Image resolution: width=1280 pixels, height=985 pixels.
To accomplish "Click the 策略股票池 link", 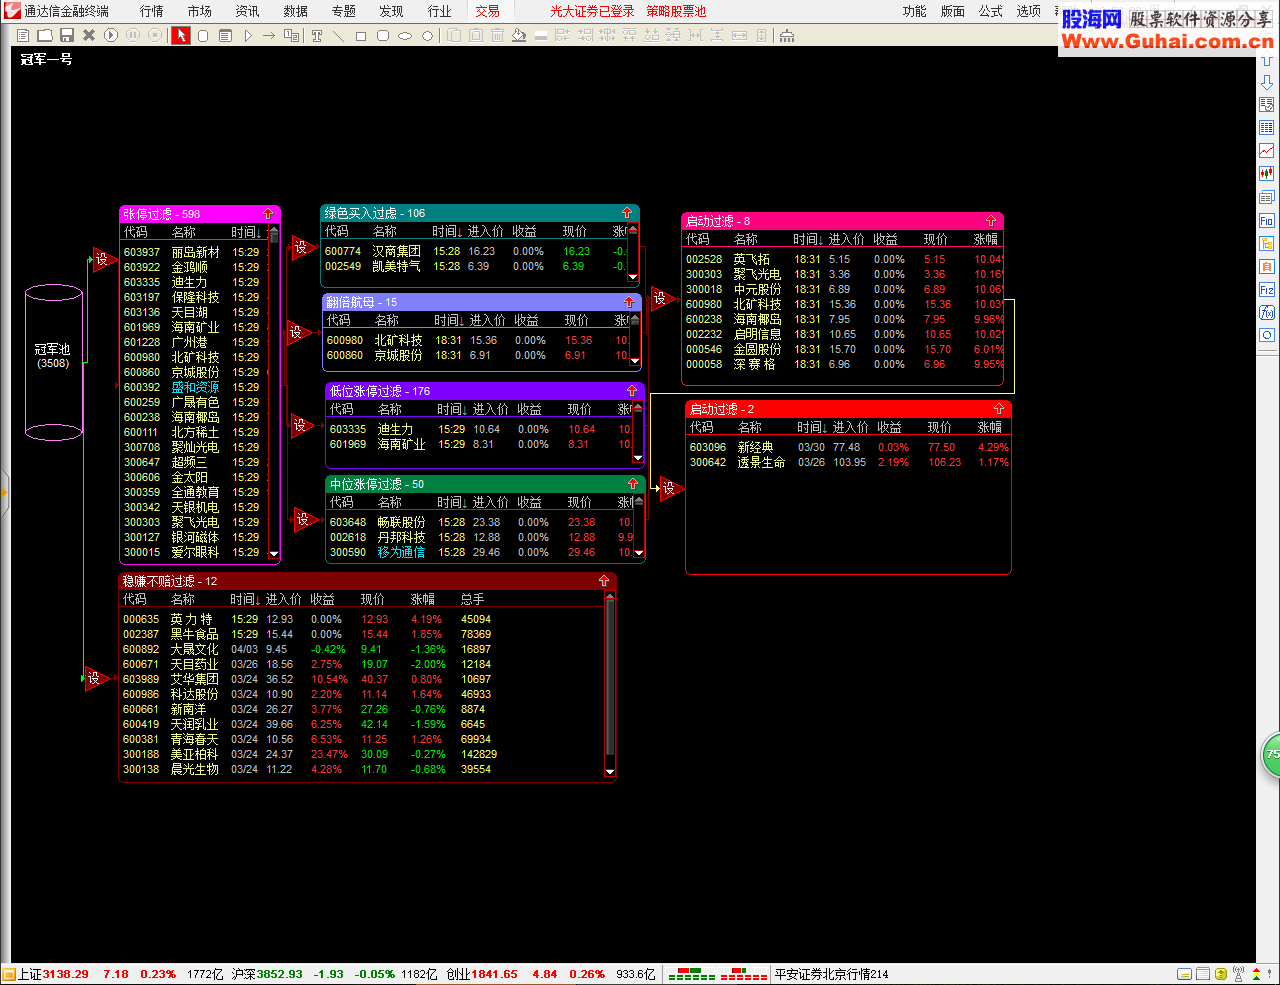I will click(676, 11).
